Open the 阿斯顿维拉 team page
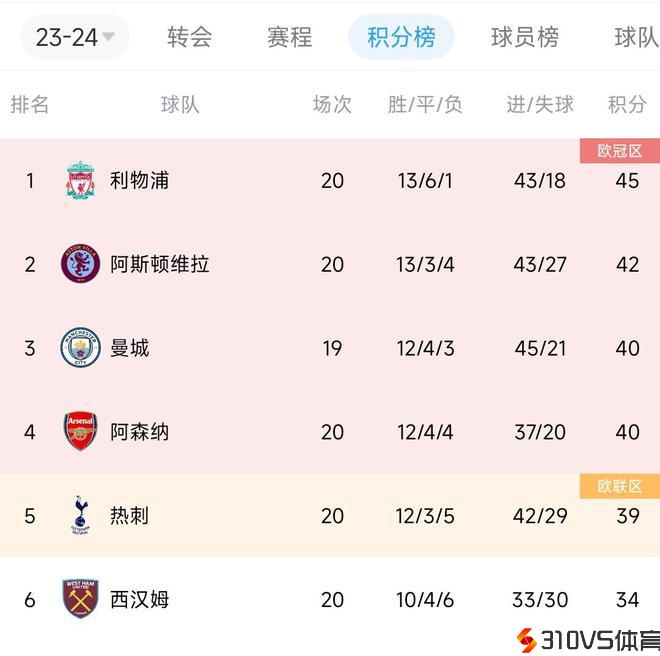Image resolution: width=660 pixels, height=656 pixels. (159, 265)
